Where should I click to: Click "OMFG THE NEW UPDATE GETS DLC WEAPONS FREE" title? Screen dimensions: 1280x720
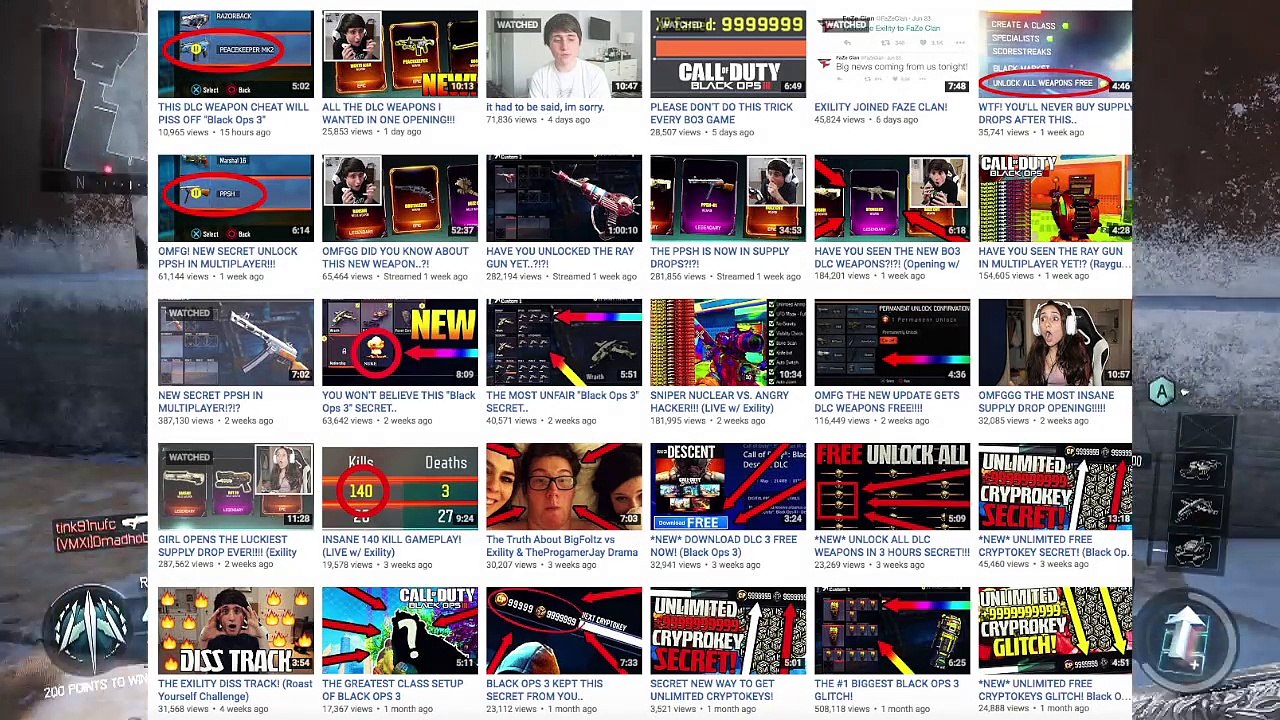pyautogui.click(x=887, y=401)
